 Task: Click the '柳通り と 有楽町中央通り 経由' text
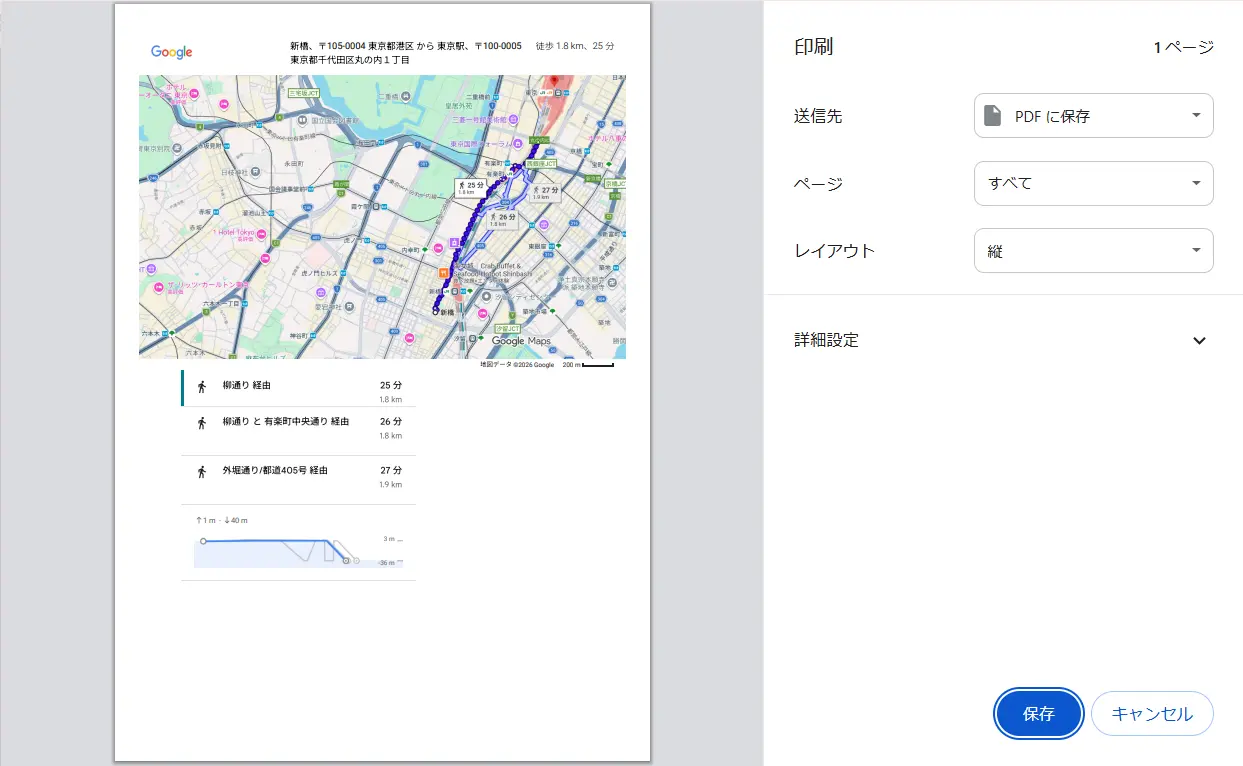(x=286, y=422)
